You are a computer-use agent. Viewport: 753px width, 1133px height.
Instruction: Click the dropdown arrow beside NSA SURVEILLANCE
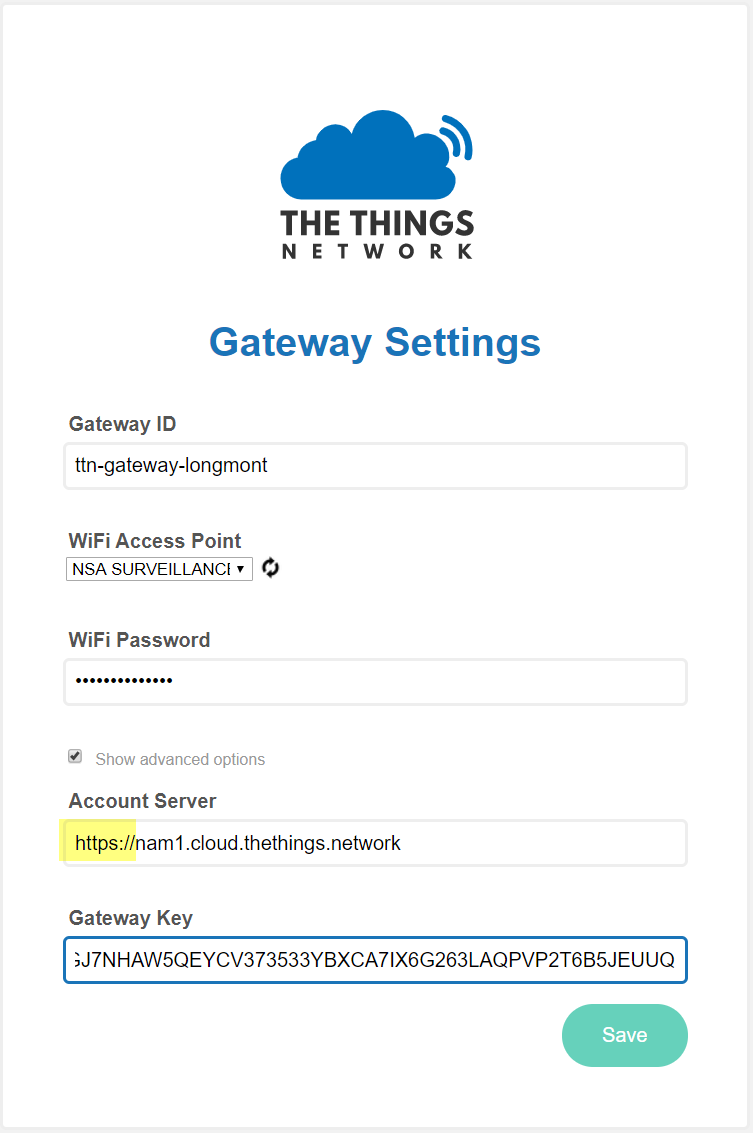tap(241, 569)
